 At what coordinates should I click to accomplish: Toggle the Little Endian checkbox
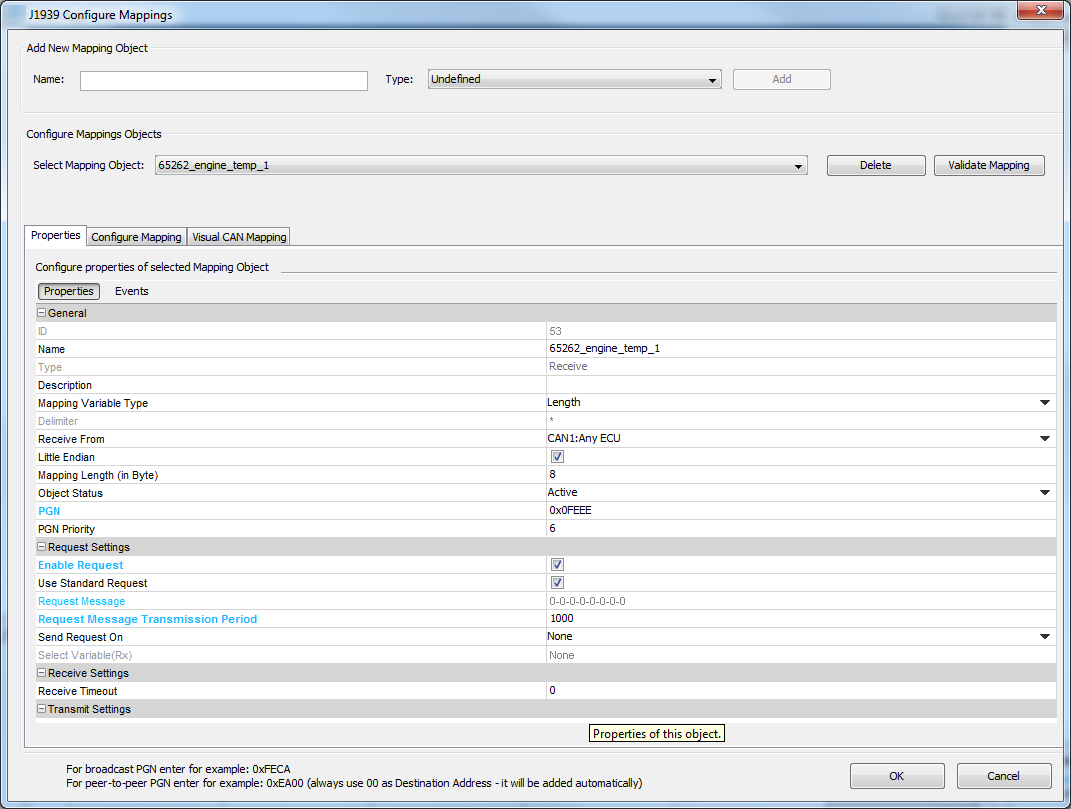coord(557,456)
